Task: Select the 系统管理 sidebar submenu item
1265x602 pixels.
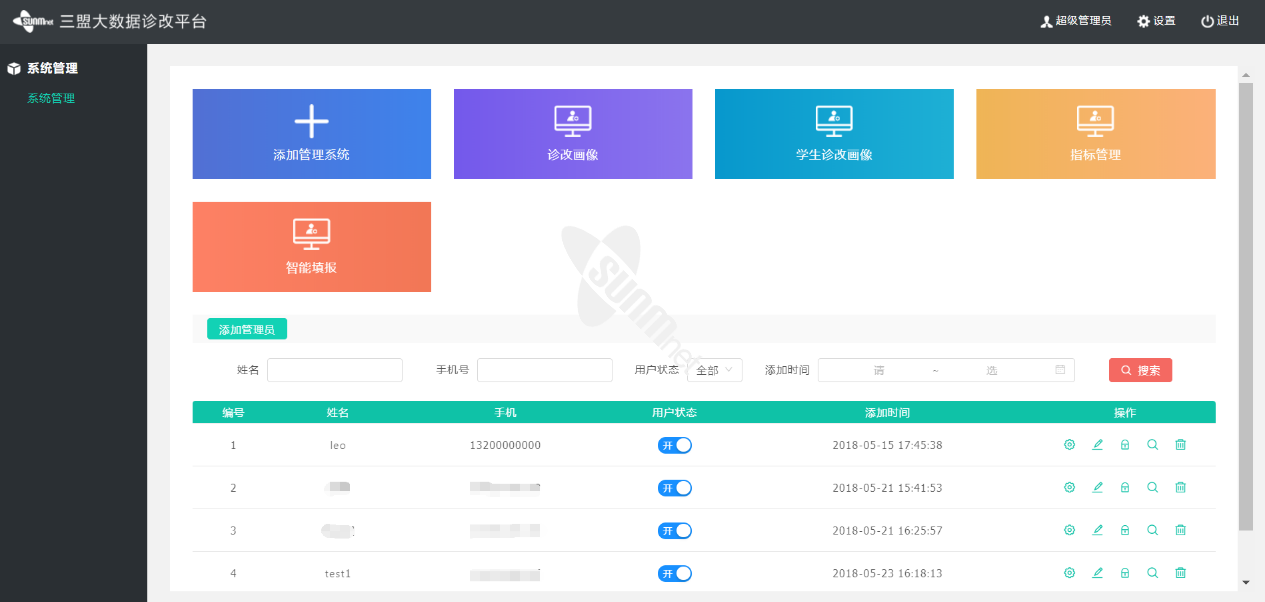Action: pos(51,99)
